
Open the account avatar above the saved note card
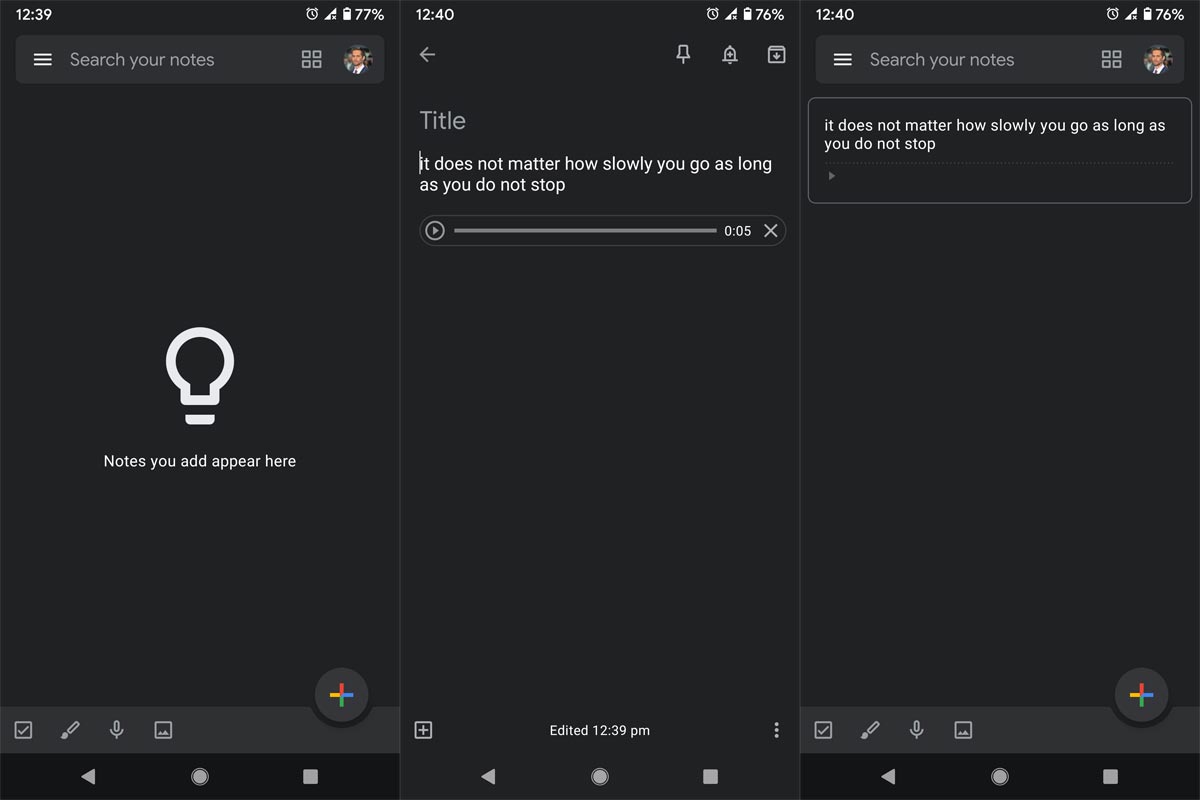pyautogui.click(x=1158, y=60)
